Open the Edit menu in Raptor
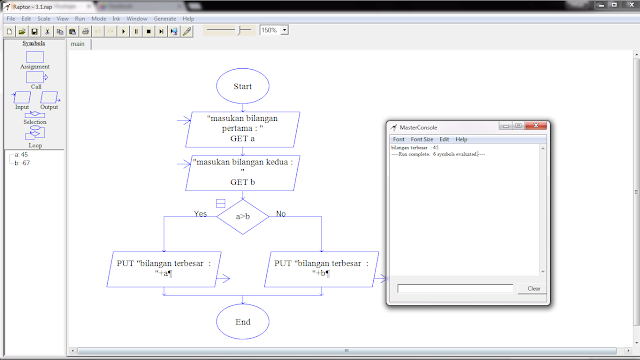The image size is (640, 360). click(26, 19)
